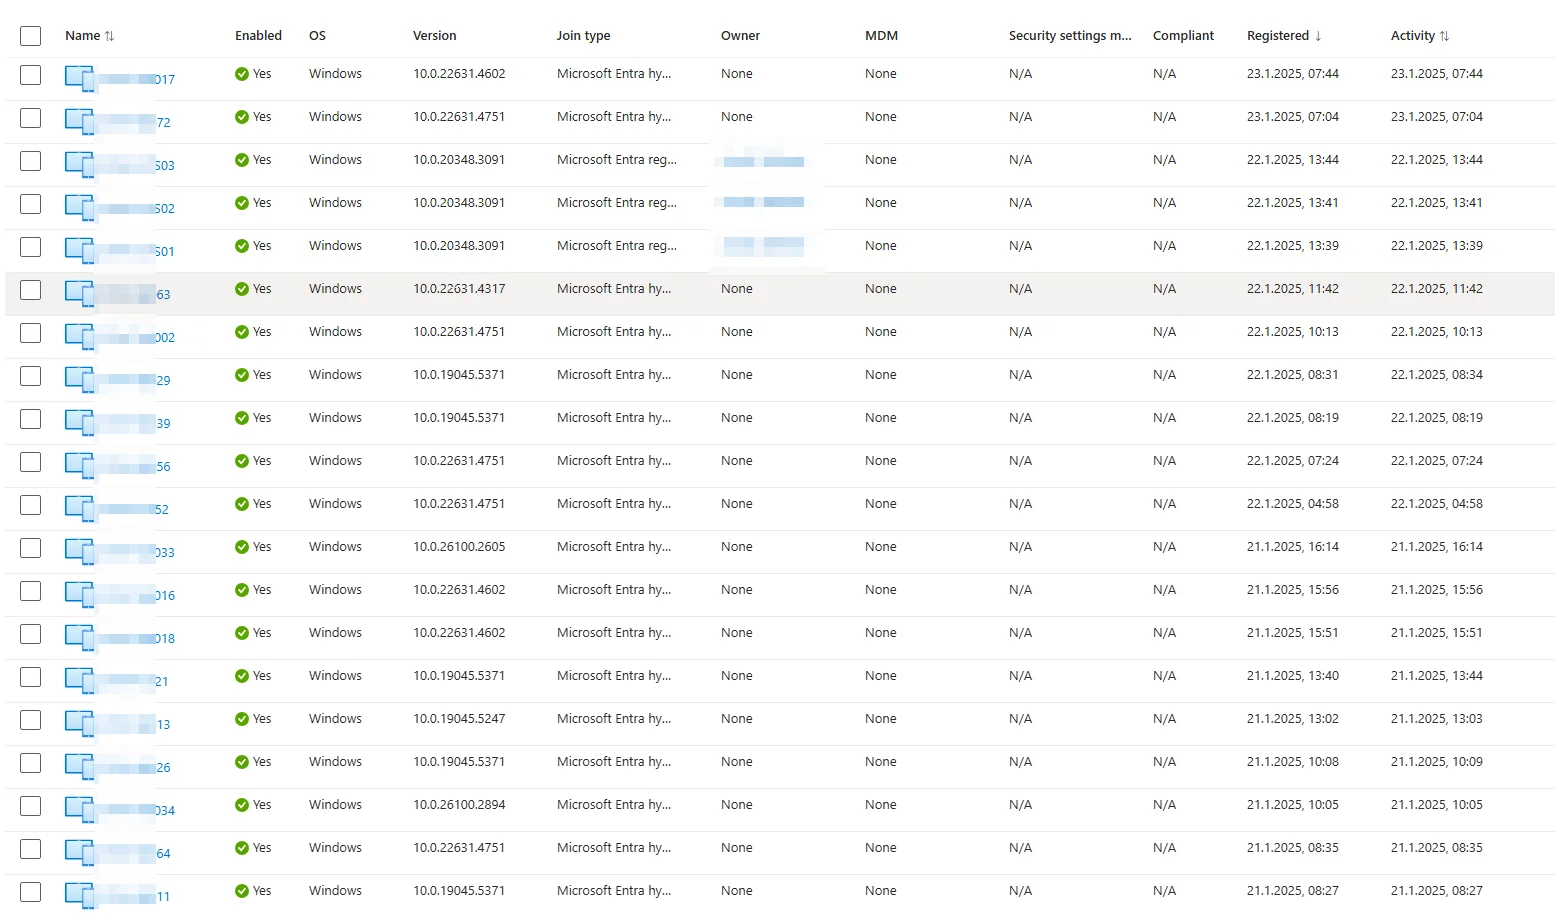Click the device icon for the name ending 13
The image size is (1555, 917).
point(79,723)
